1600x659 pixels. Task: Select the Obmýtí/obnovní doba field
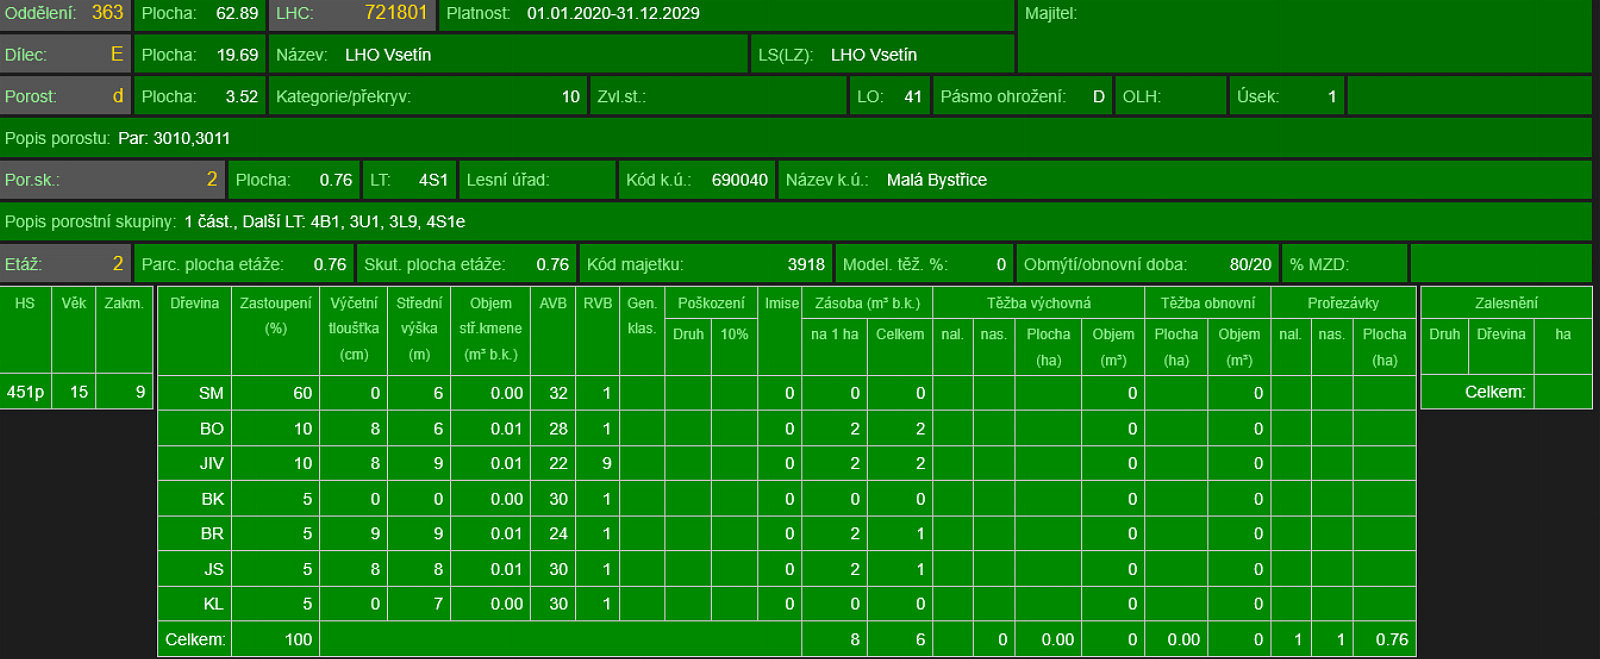1148,264
